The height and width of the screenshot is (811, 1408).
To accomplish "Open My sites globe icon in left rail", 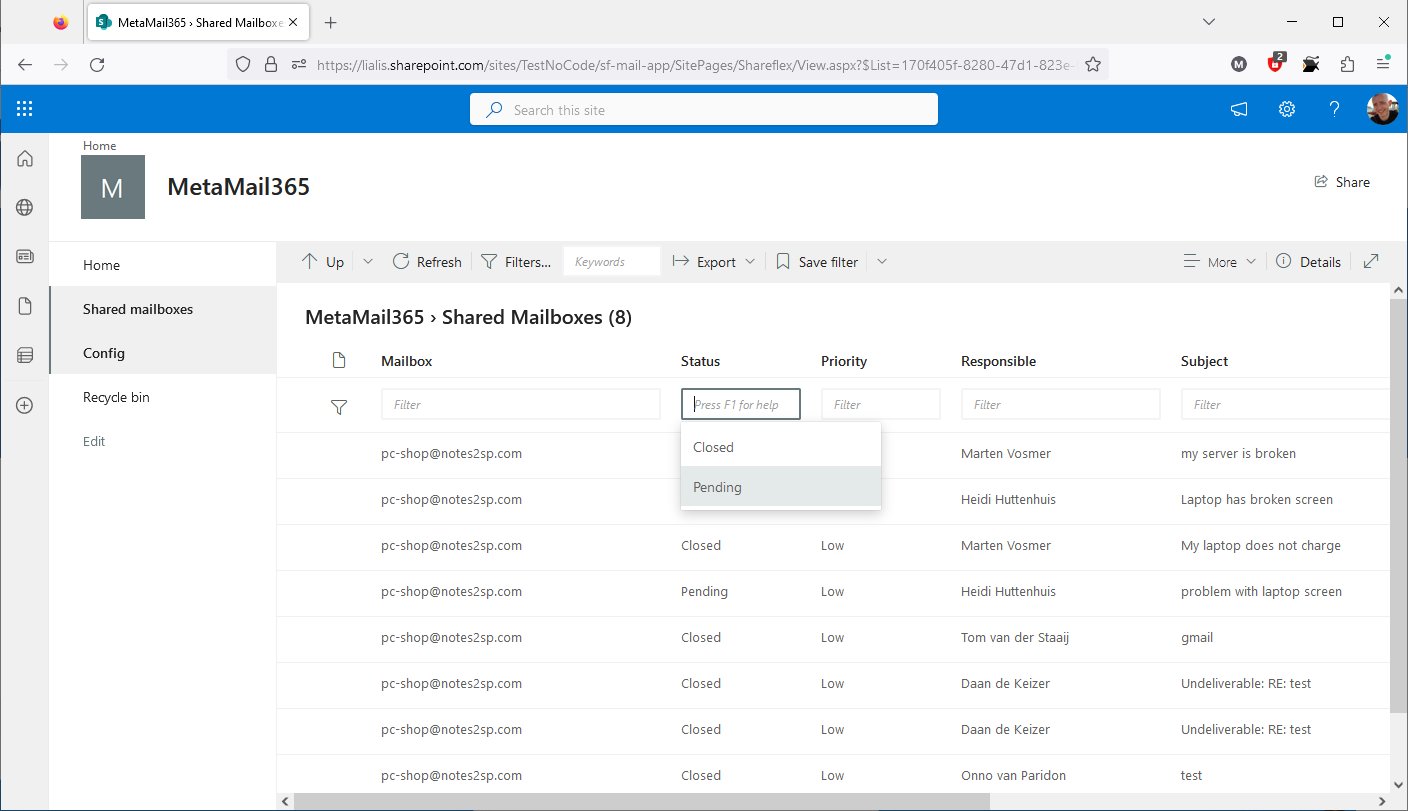I will point(25,208).
